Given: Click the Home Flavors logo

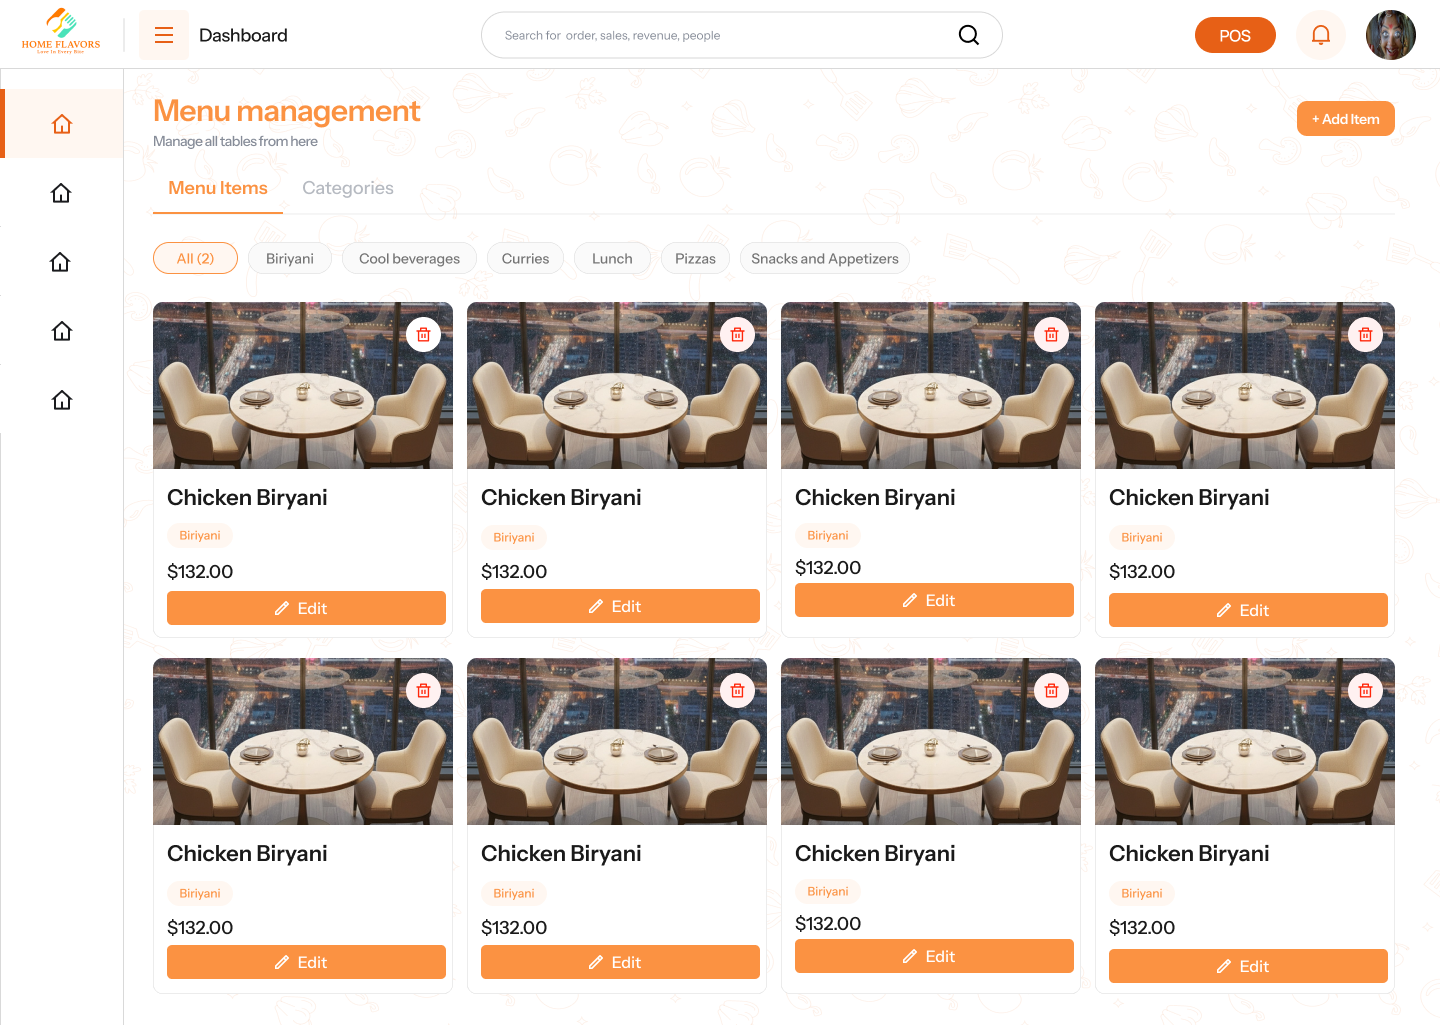Looking at the screenshot, I should [61, 32].
